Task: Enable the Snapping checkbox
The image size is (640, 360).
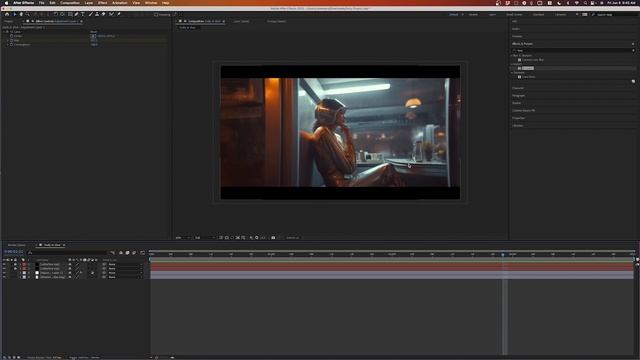Action: click(156, 15)
